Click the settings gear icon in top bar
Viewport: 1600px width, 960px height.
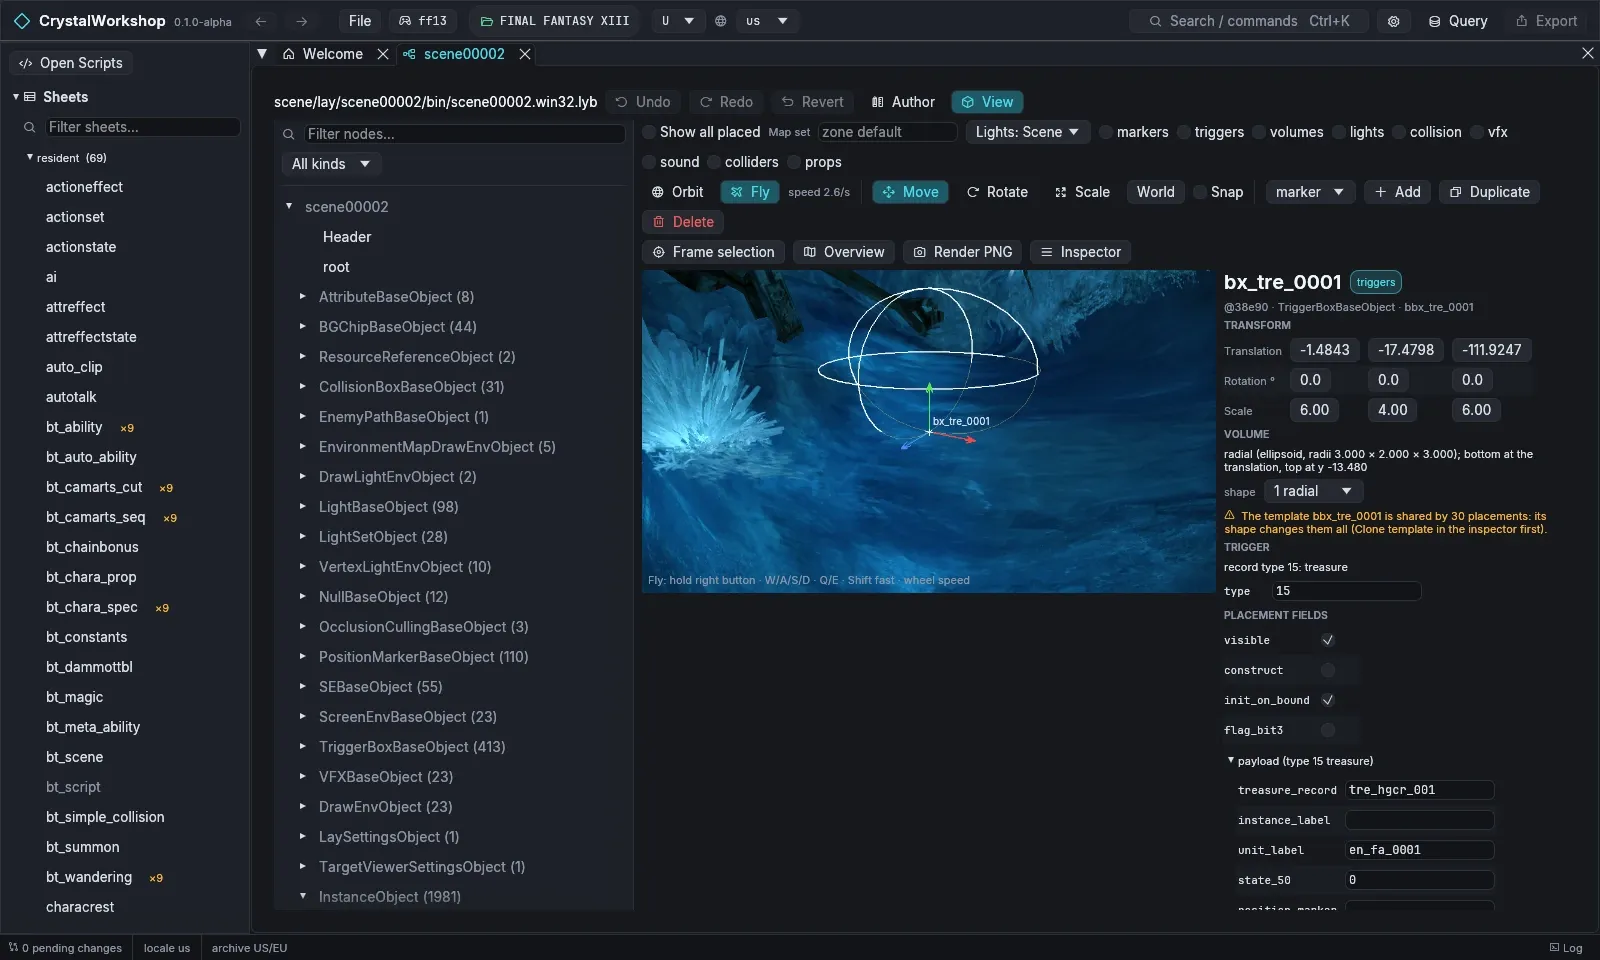(1393, 21)
